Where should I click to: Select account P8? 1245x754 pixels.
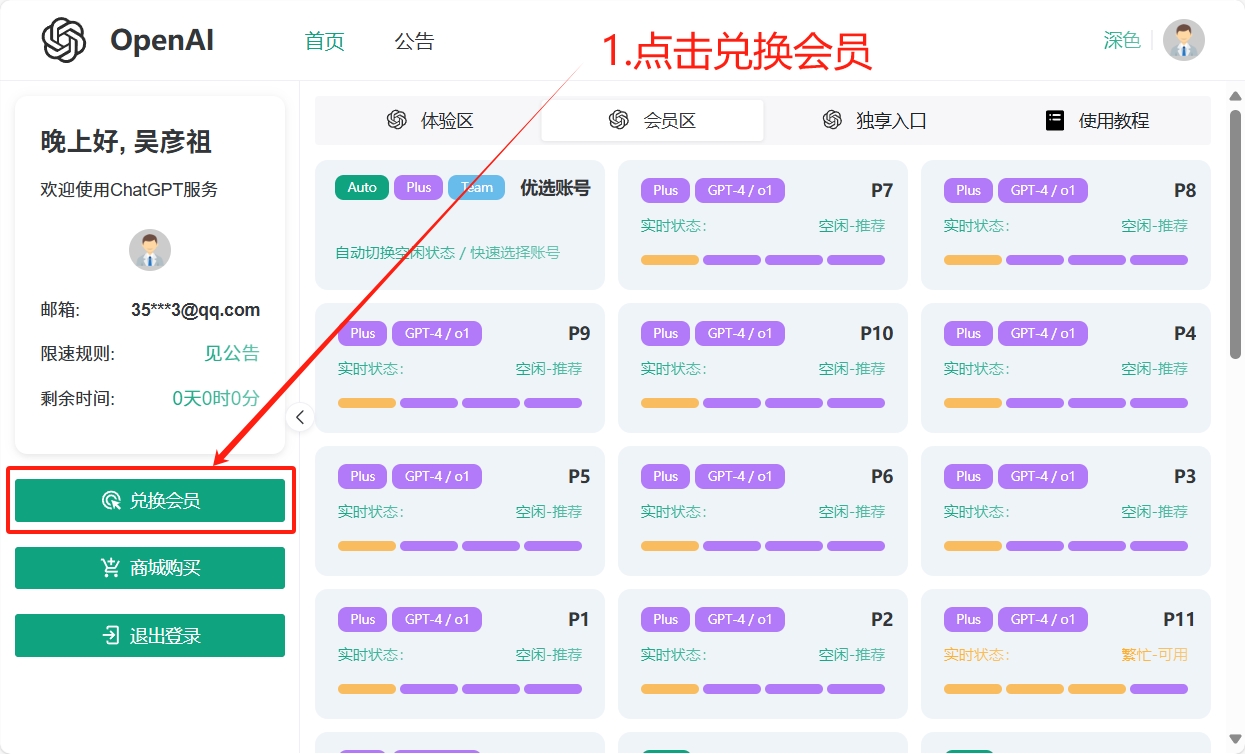(1066, 225)
